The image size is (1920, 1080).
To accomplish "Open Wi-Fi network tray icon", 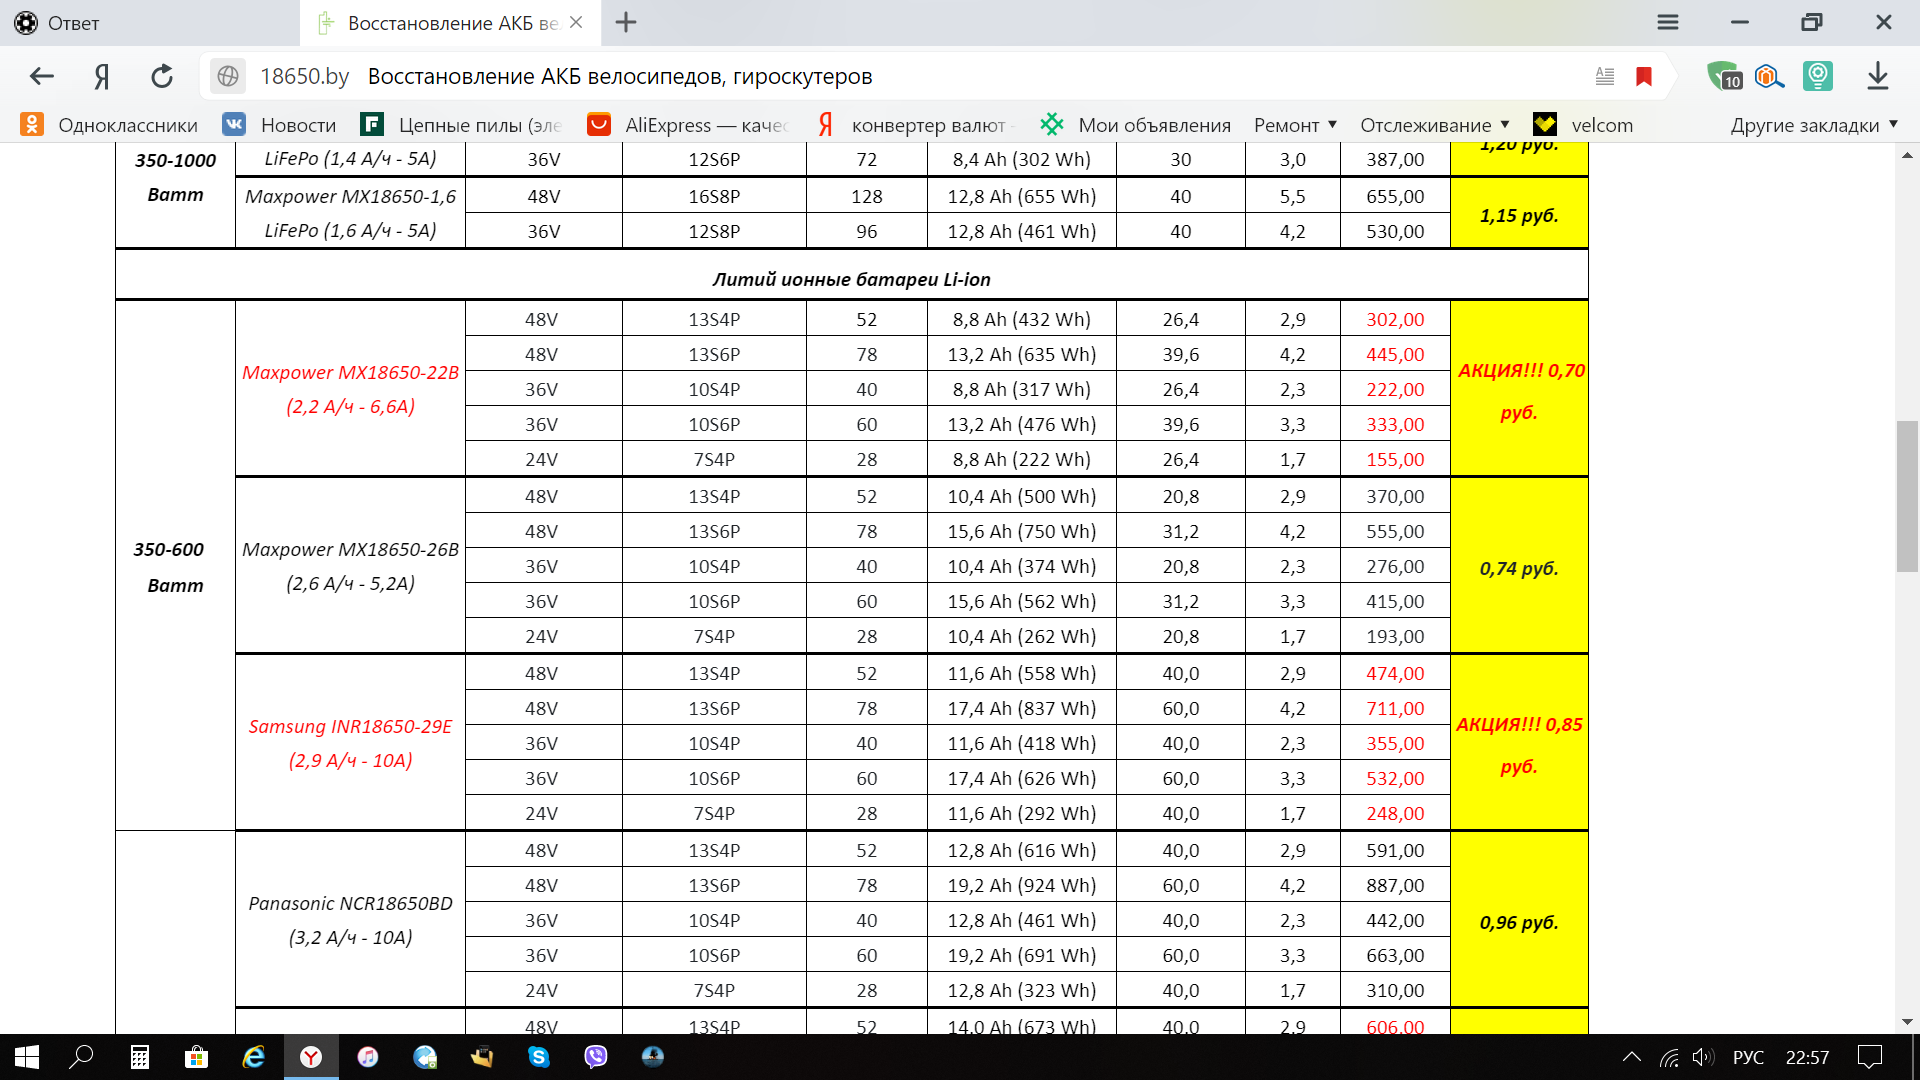I will pos(1669,1057).
